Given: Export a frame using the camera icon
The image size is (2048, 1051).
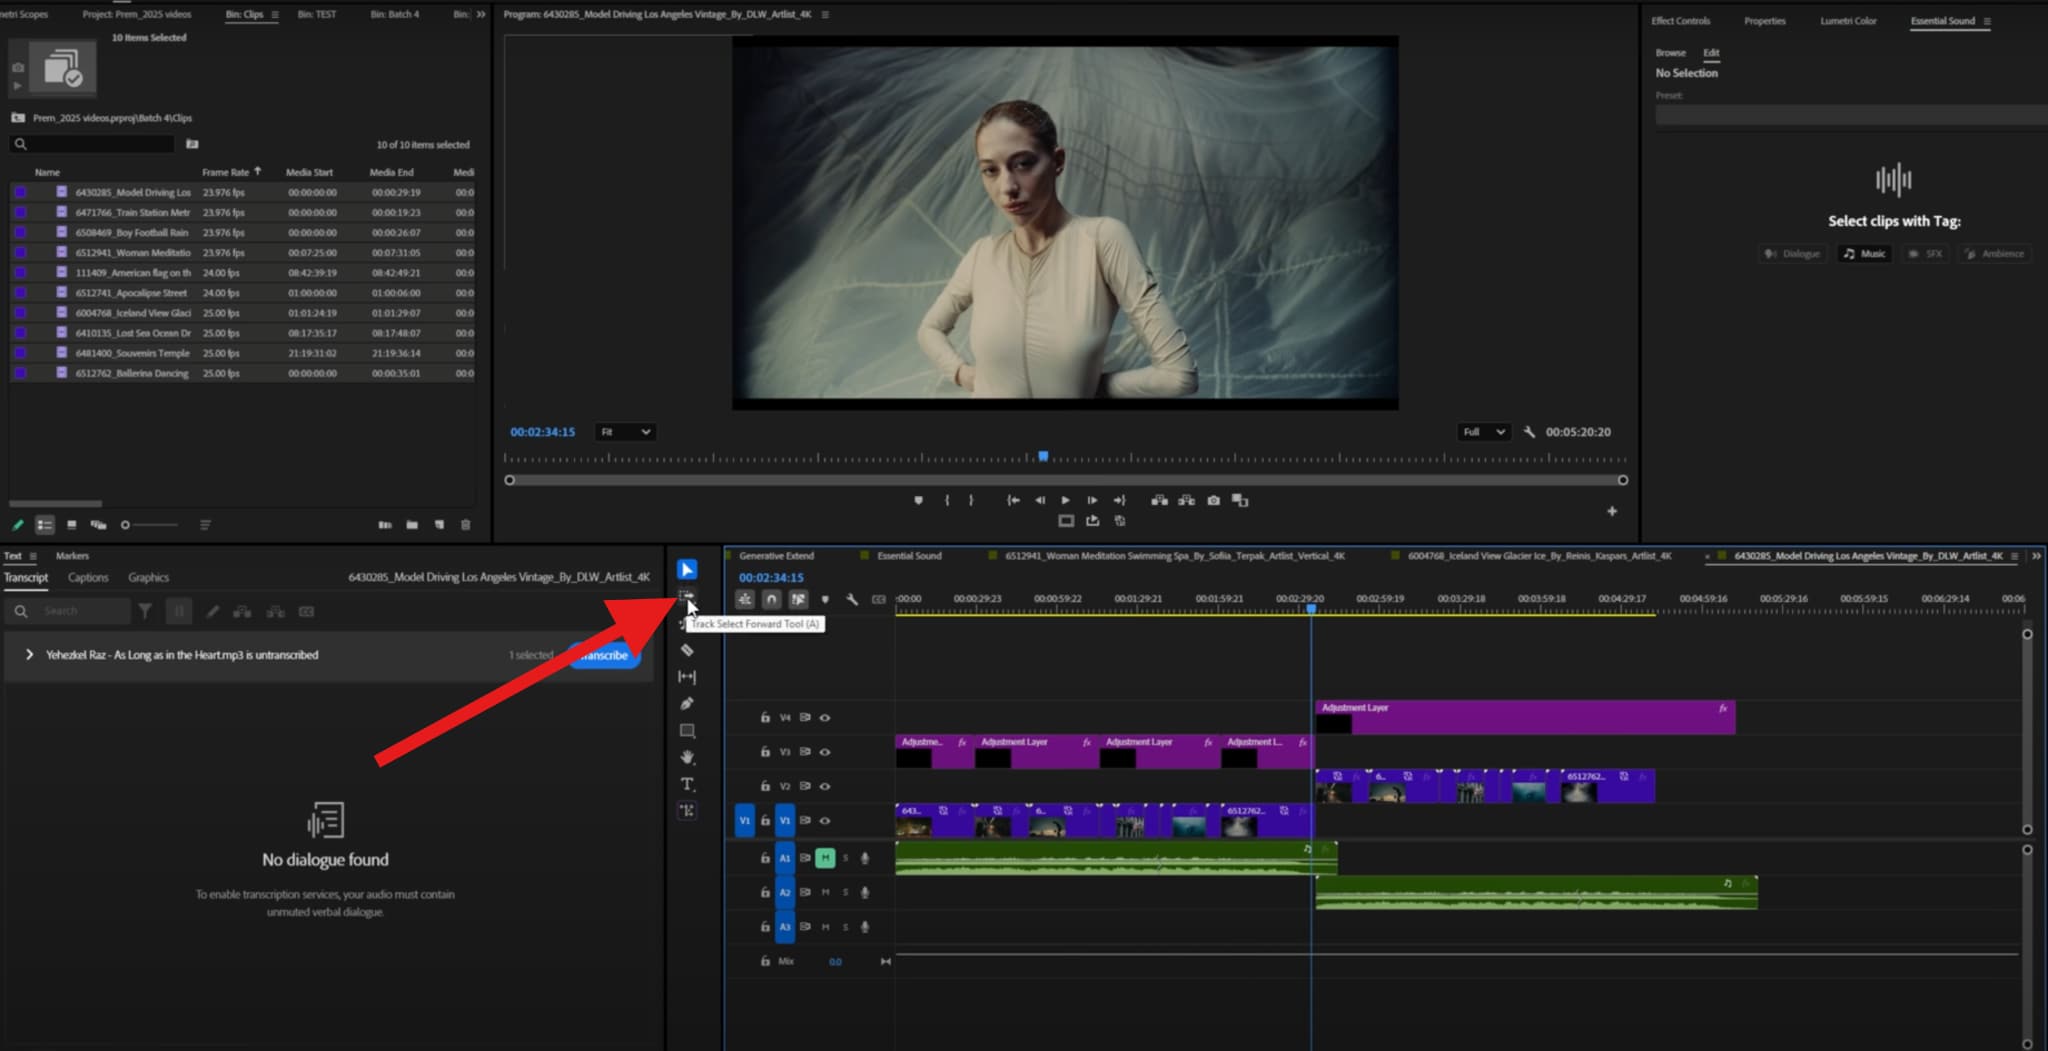Looking at the screenshot, I should [1214, 500].
